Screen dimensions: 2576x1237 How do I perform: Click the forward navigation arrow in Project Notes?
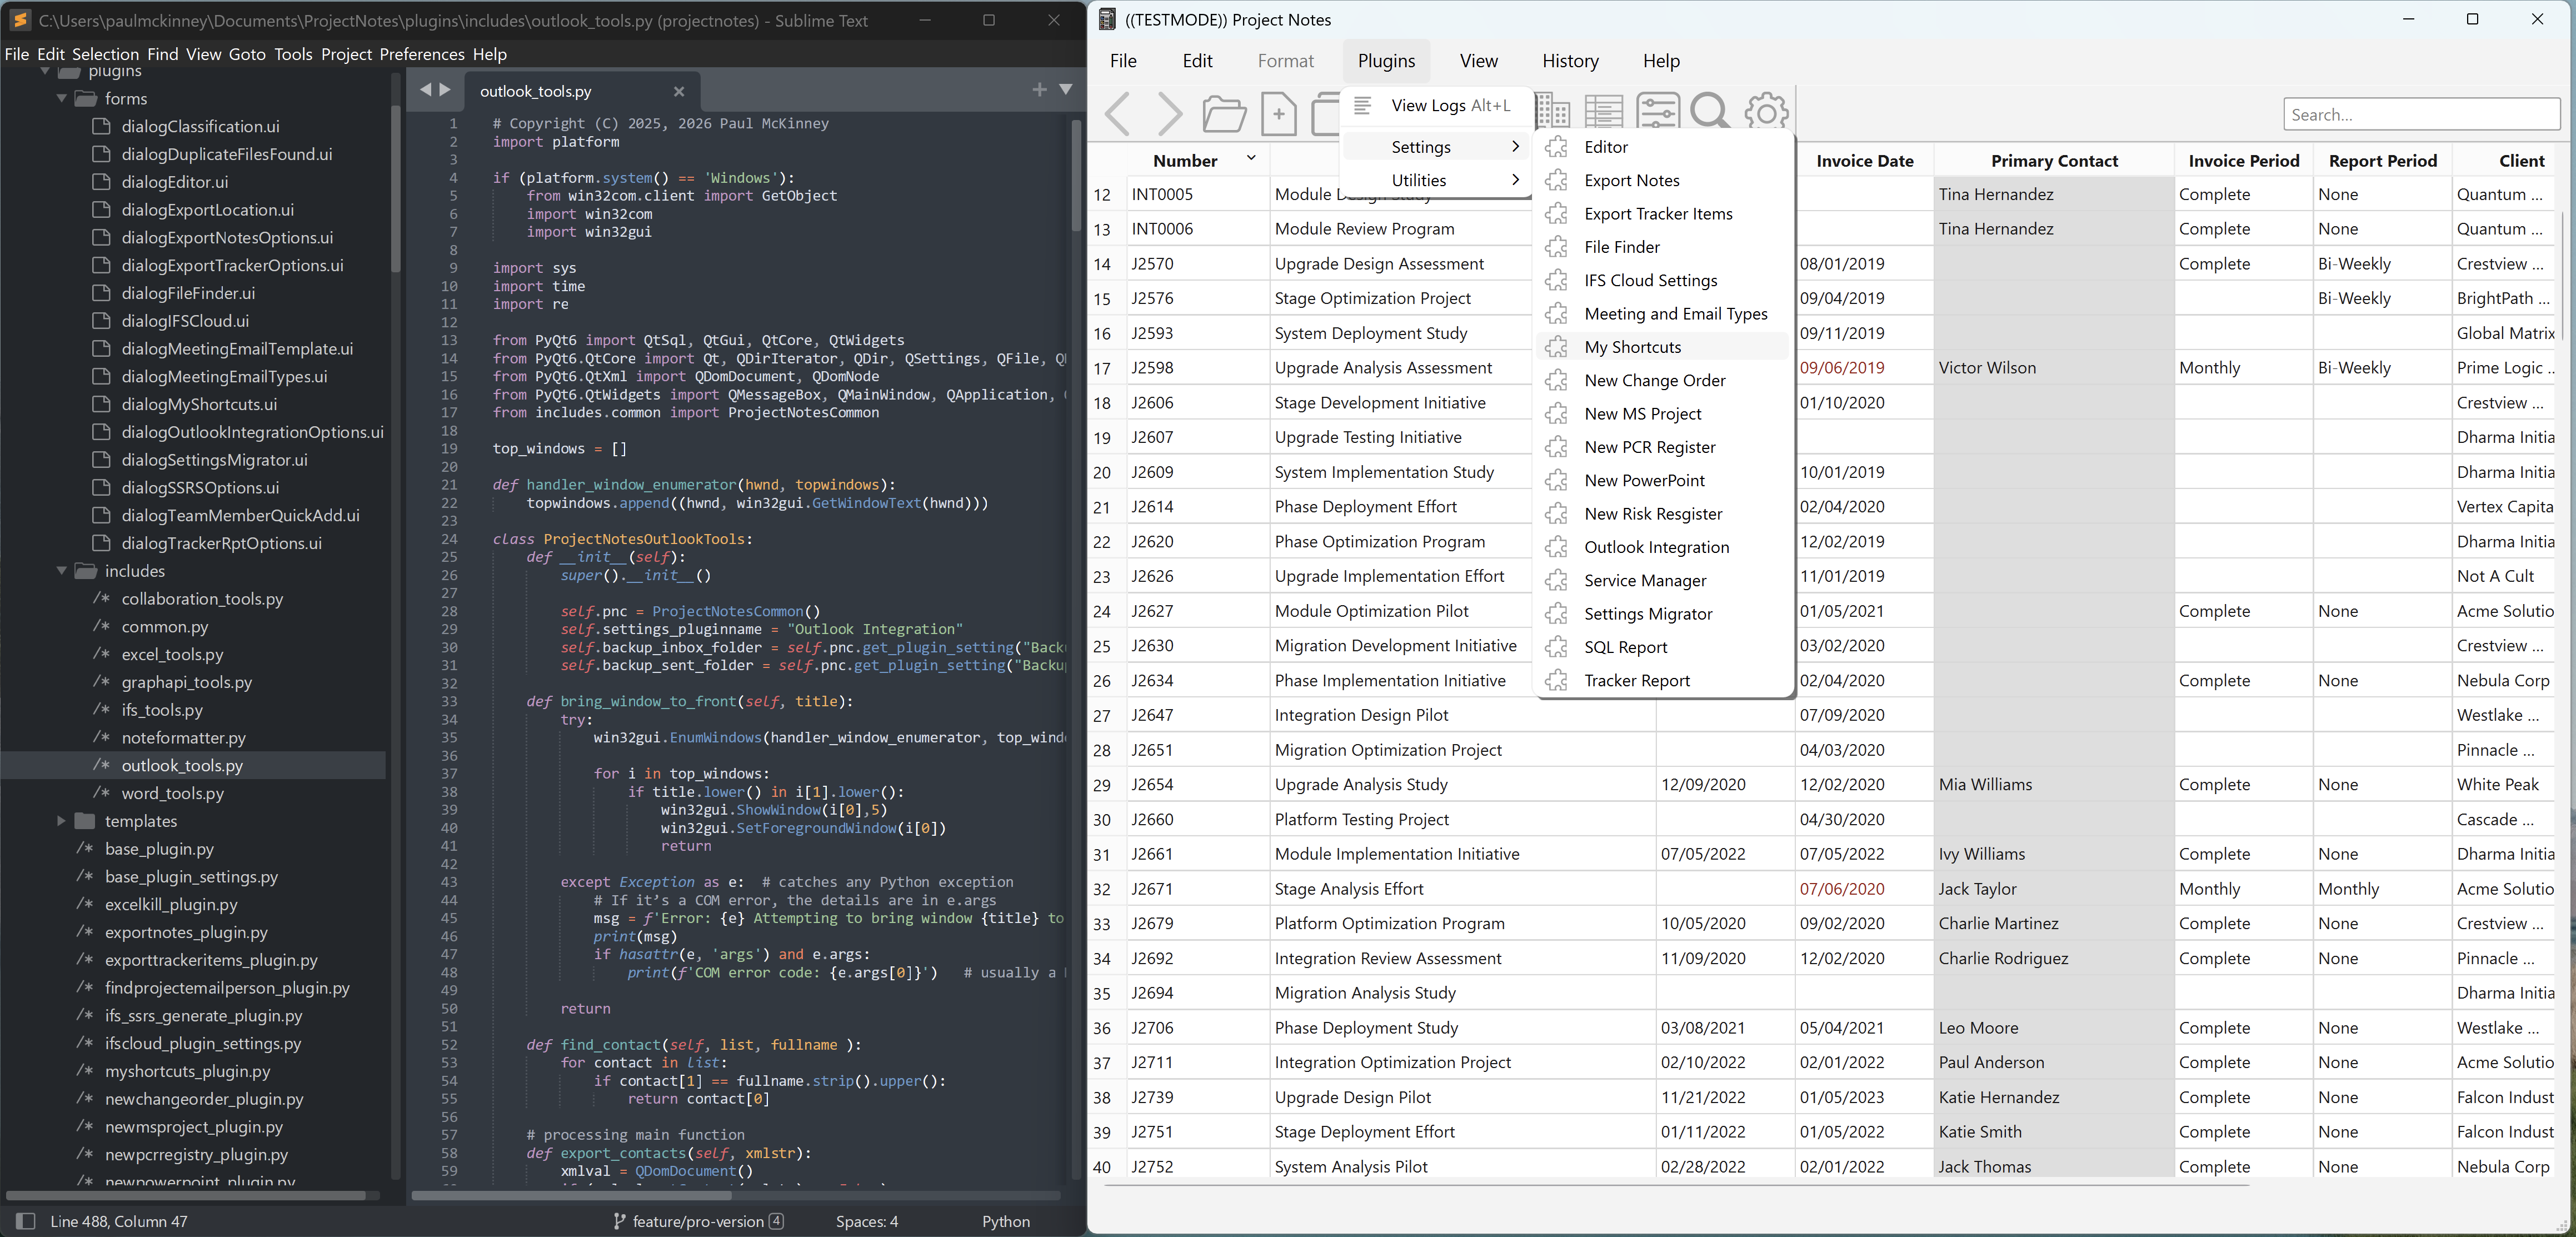click(x=1169, y=113)
